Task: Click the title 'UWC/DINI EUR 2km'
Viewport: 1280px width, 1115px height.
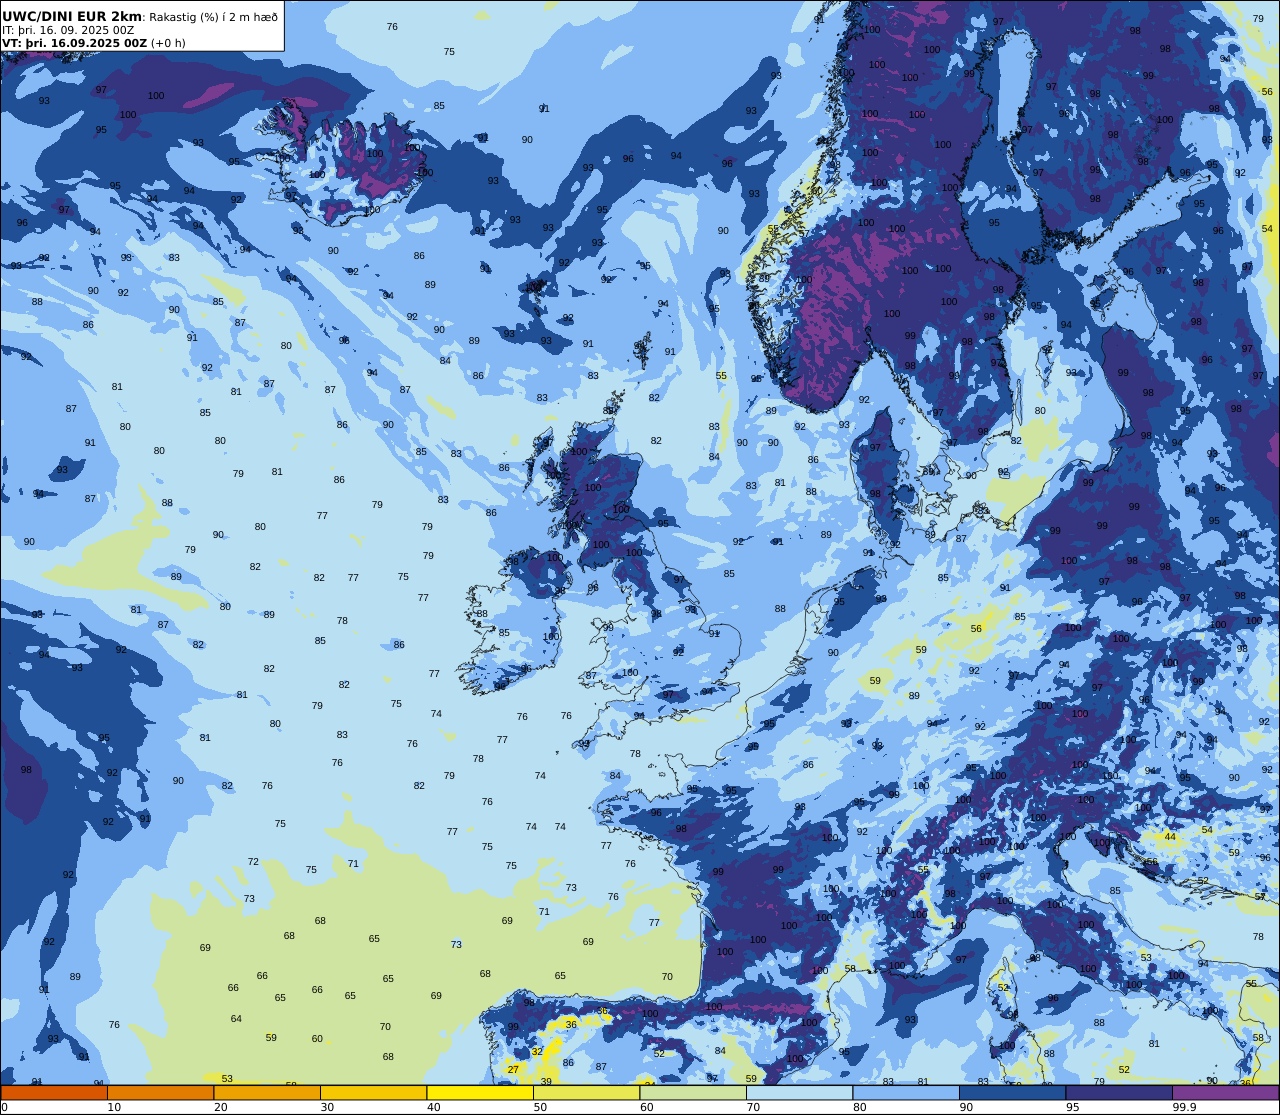Action: 72,17
